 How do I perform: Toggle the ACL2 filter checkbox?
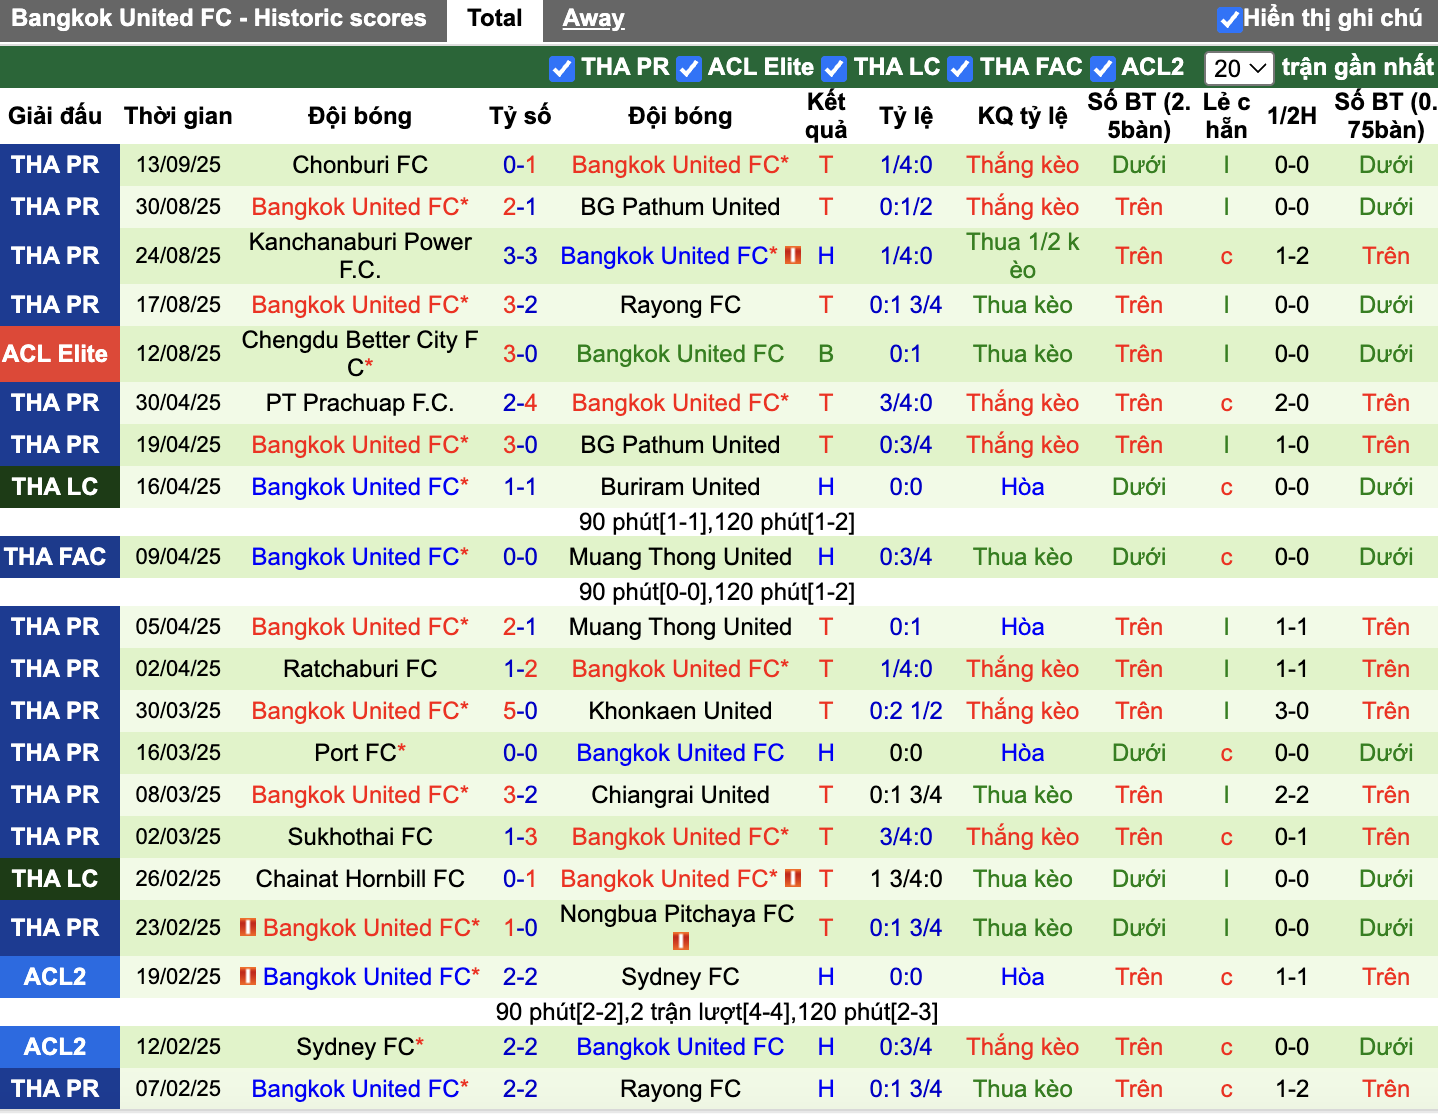tap(1102, 68)
